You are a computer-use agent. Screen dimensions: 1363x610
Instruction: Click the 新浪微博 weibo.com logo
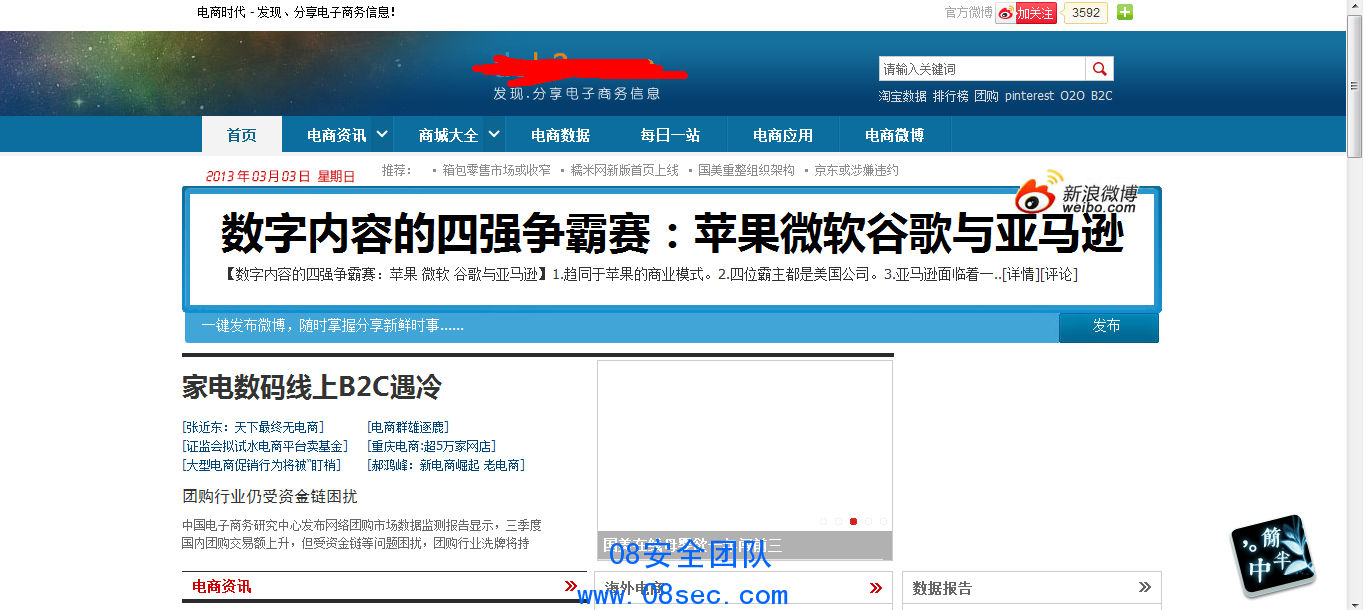[x=1077, y=191]
